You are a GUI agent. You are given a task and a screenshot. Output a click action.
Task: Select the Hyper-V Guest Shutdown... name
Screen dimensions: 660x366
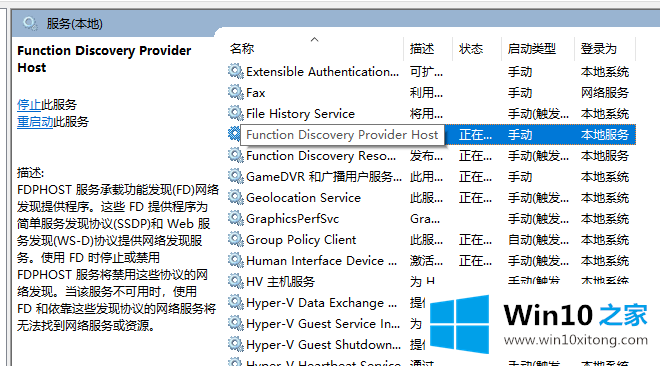pos(324,345)
